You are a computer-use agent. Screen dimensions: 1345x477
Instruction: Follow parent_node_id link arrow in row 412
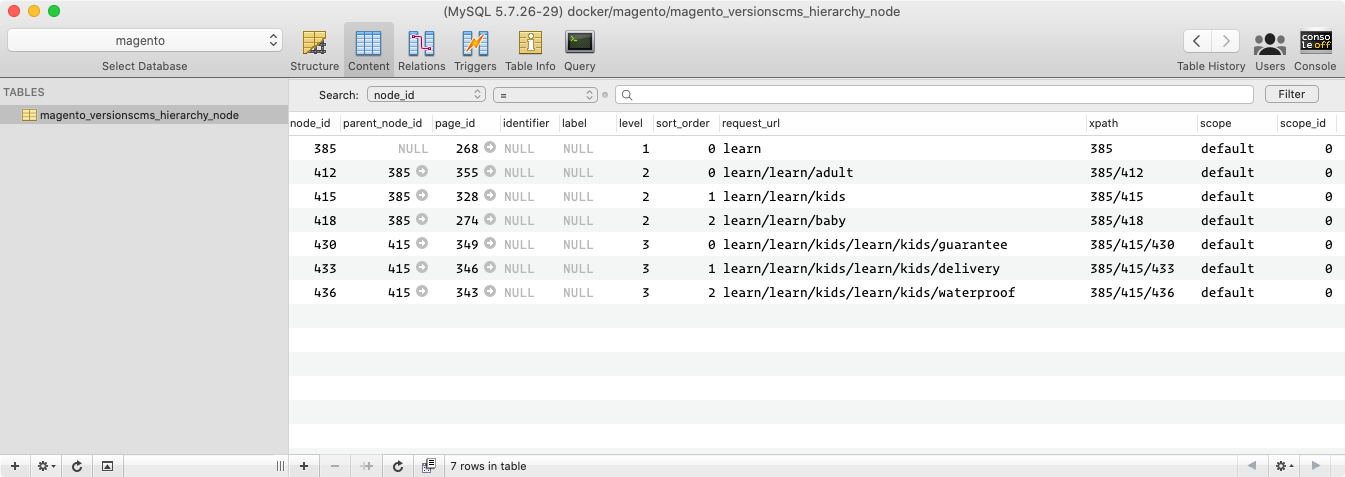(422, 172)
